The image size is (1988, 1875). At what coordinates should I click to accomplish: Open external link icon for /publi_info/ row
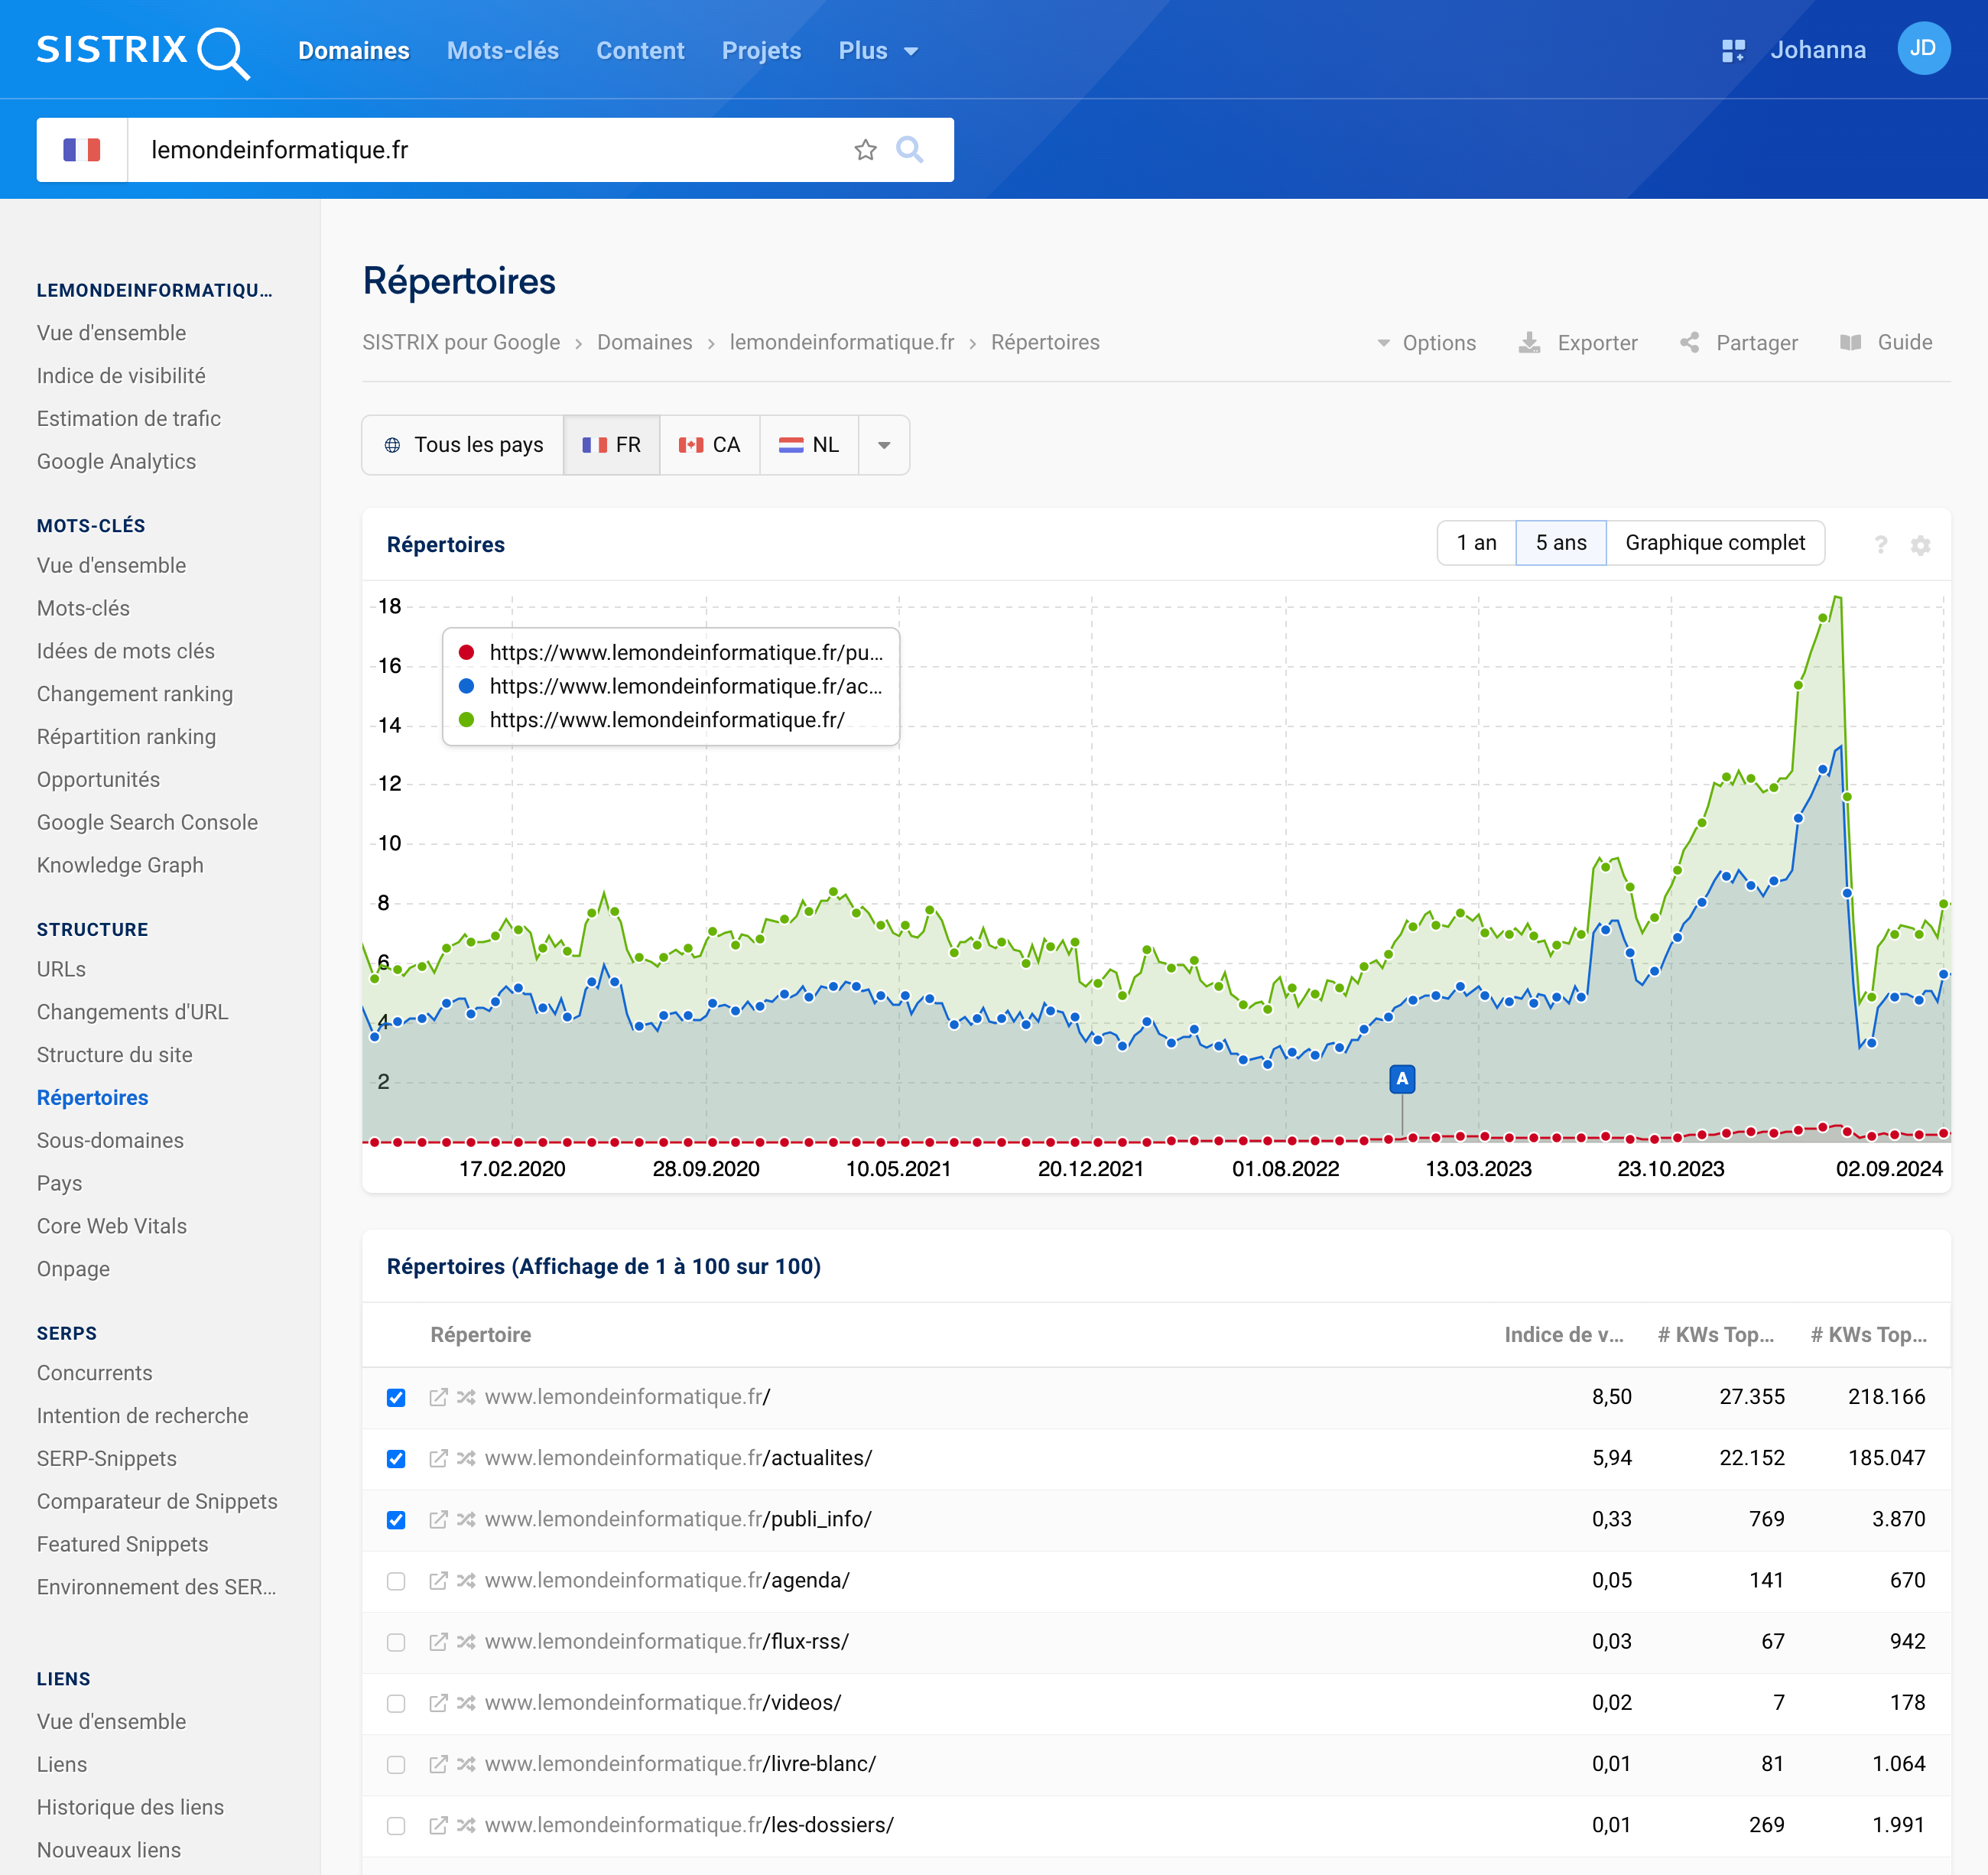click(438, 1519)
